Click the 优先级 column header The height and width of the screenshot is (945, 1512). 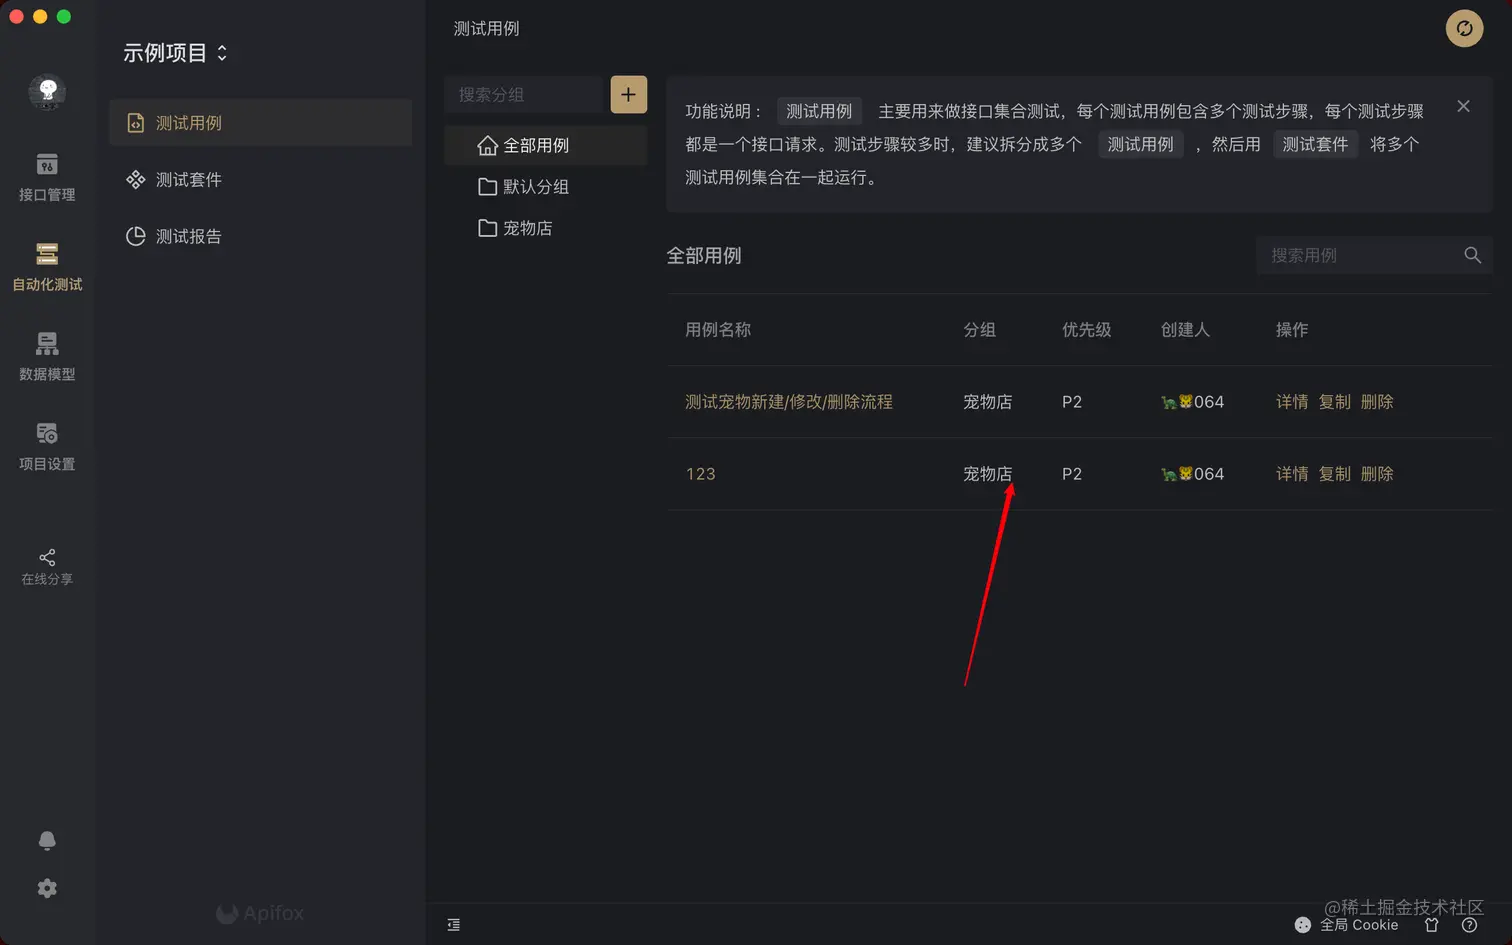coord(1087,330)
